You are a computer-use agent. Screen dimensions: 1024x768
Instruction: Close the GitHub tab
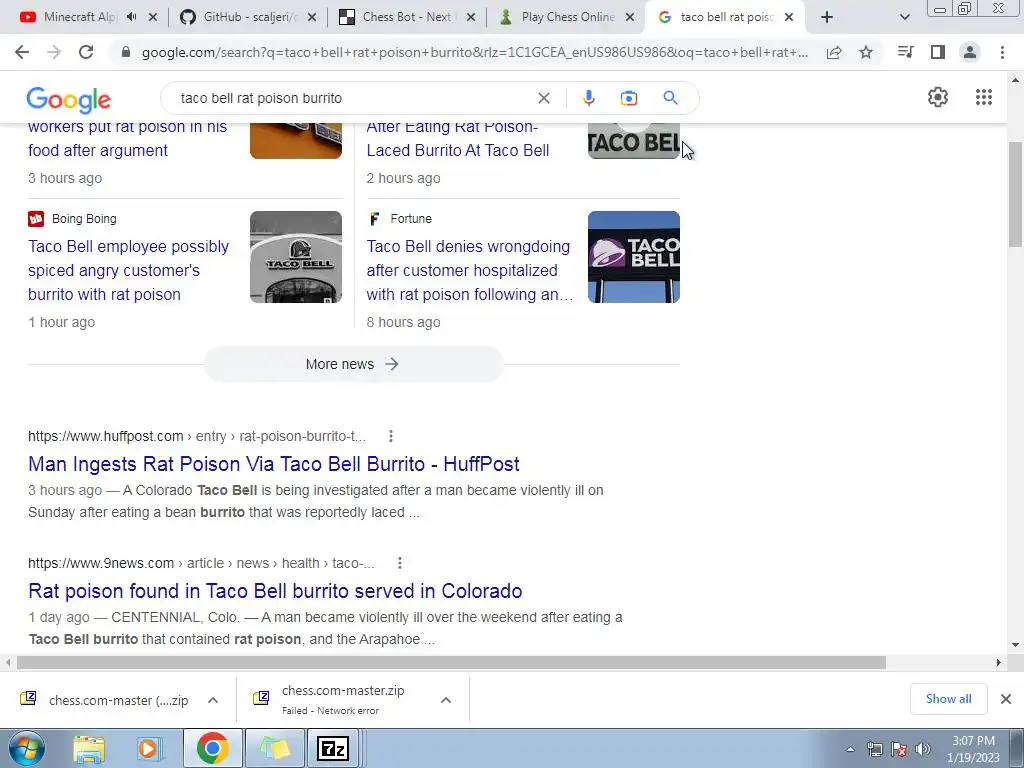[x=312, y=17]
